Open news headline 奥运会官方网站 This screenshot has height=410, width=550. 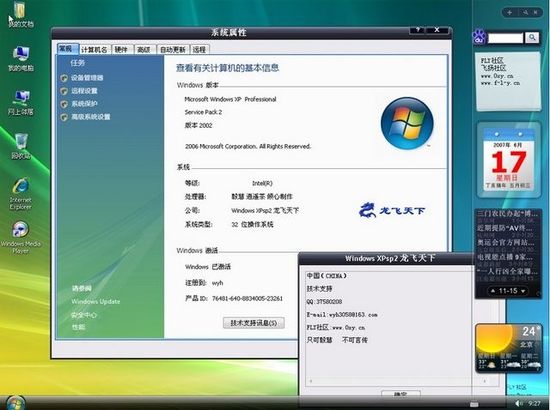(x=507, y=242)
